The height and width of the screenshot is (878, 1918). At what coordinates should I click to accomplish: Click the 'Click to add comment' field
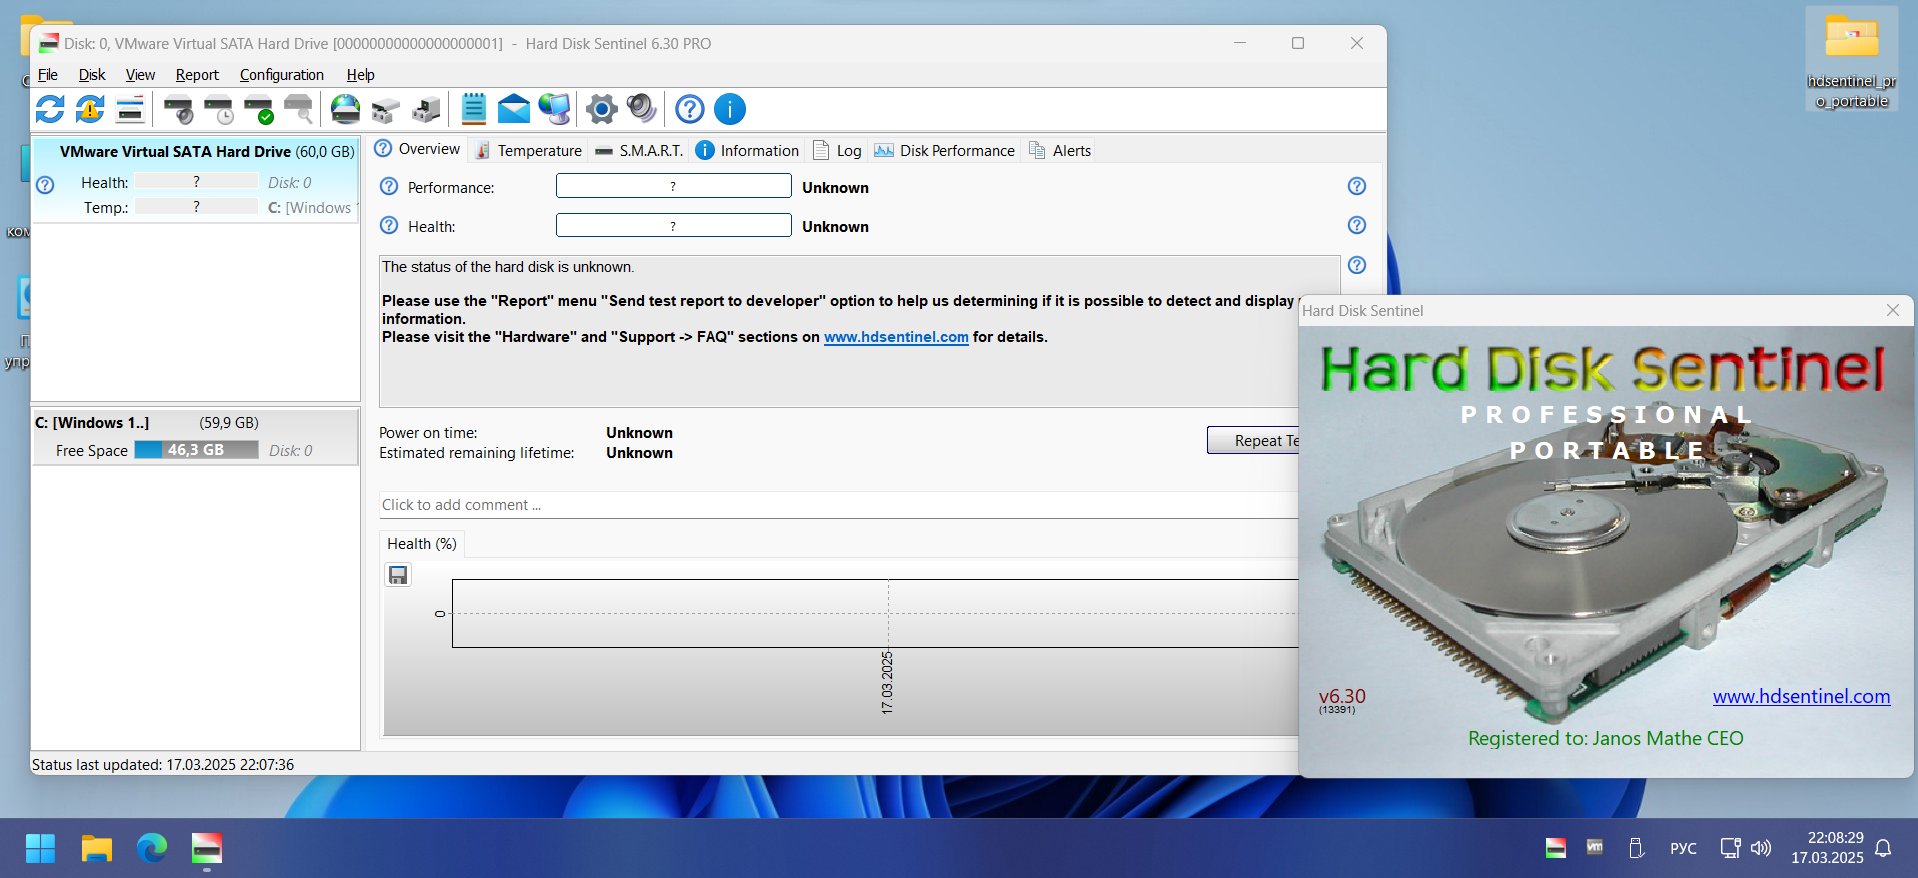click(x=838, y=505)
